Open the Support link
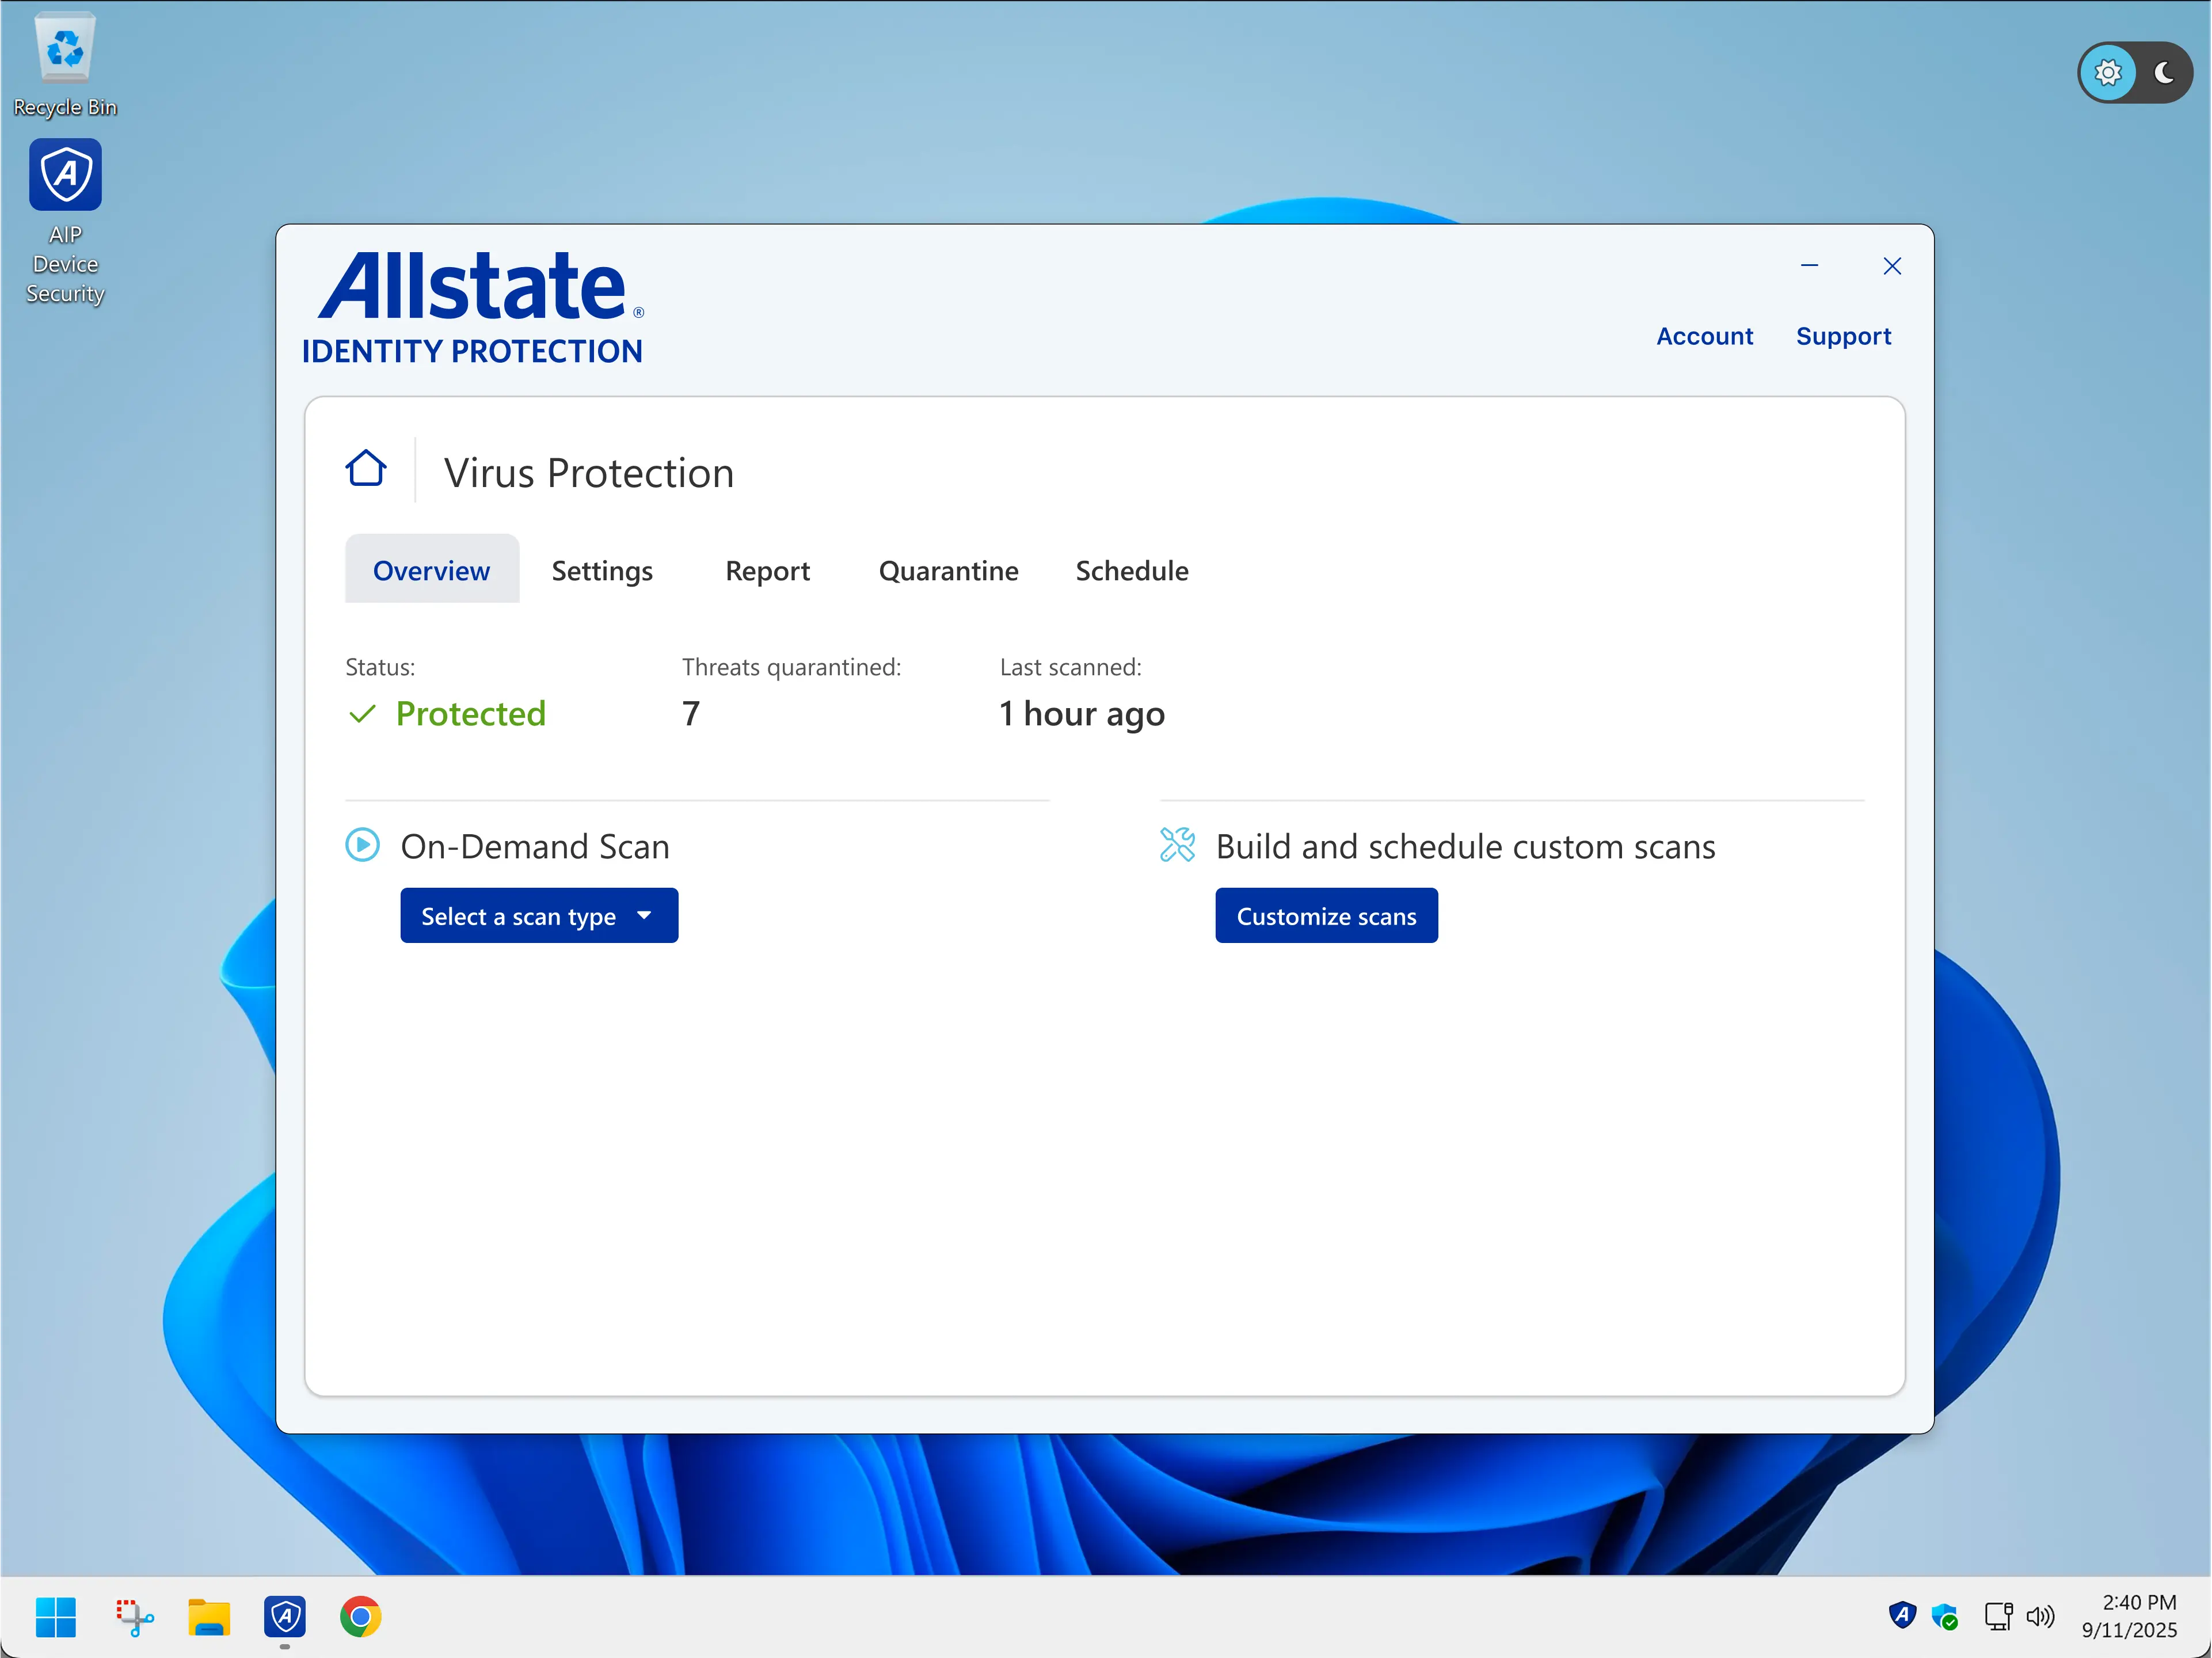The height and width of the screenshot is (1658, 2212). (1843, 336)
